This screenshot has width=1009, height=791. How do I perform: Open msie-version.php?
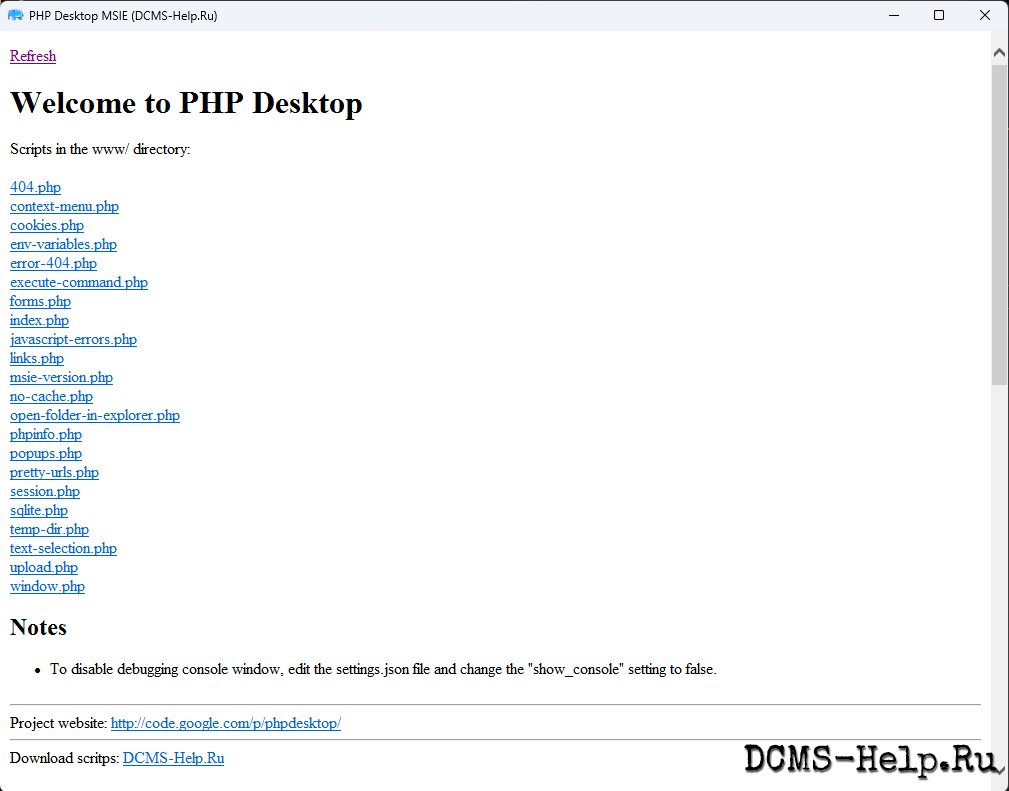point(61,377)
